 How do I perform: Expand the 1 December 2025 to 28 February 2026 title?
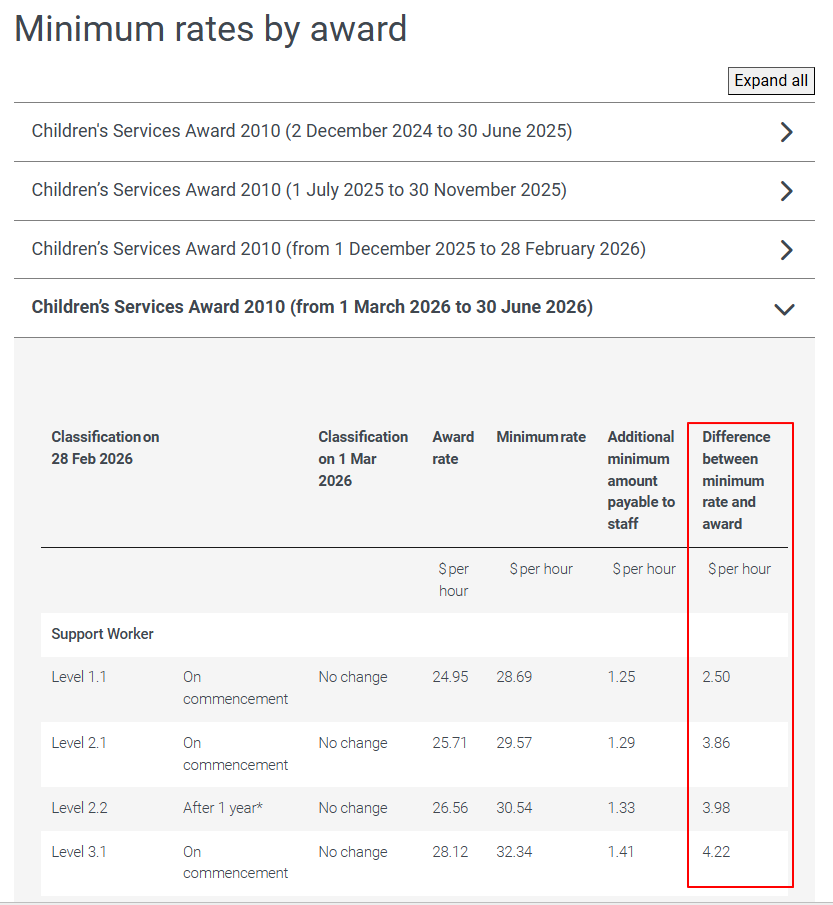(338, 249)
